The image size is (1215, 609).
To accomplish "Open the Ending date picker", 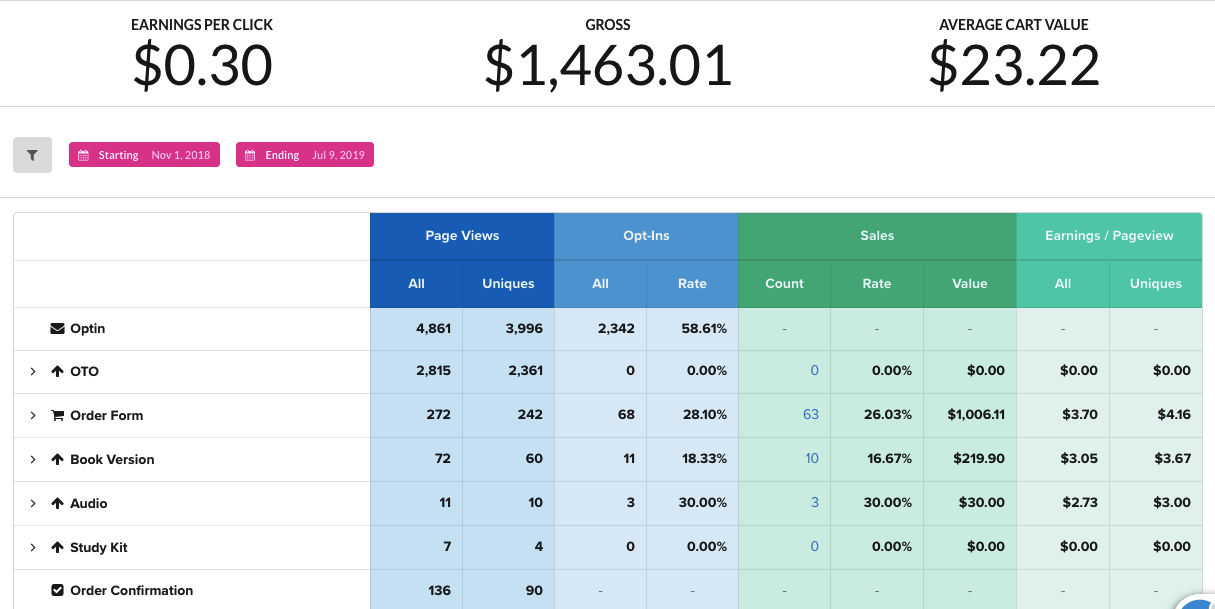I will tap(304, 155).
